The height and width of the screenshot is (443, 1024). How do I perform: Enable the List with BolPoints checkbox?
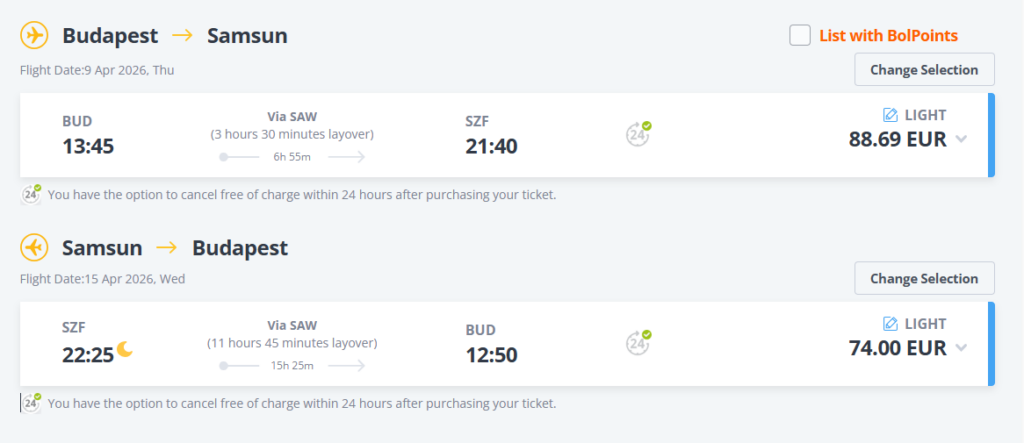800,36
